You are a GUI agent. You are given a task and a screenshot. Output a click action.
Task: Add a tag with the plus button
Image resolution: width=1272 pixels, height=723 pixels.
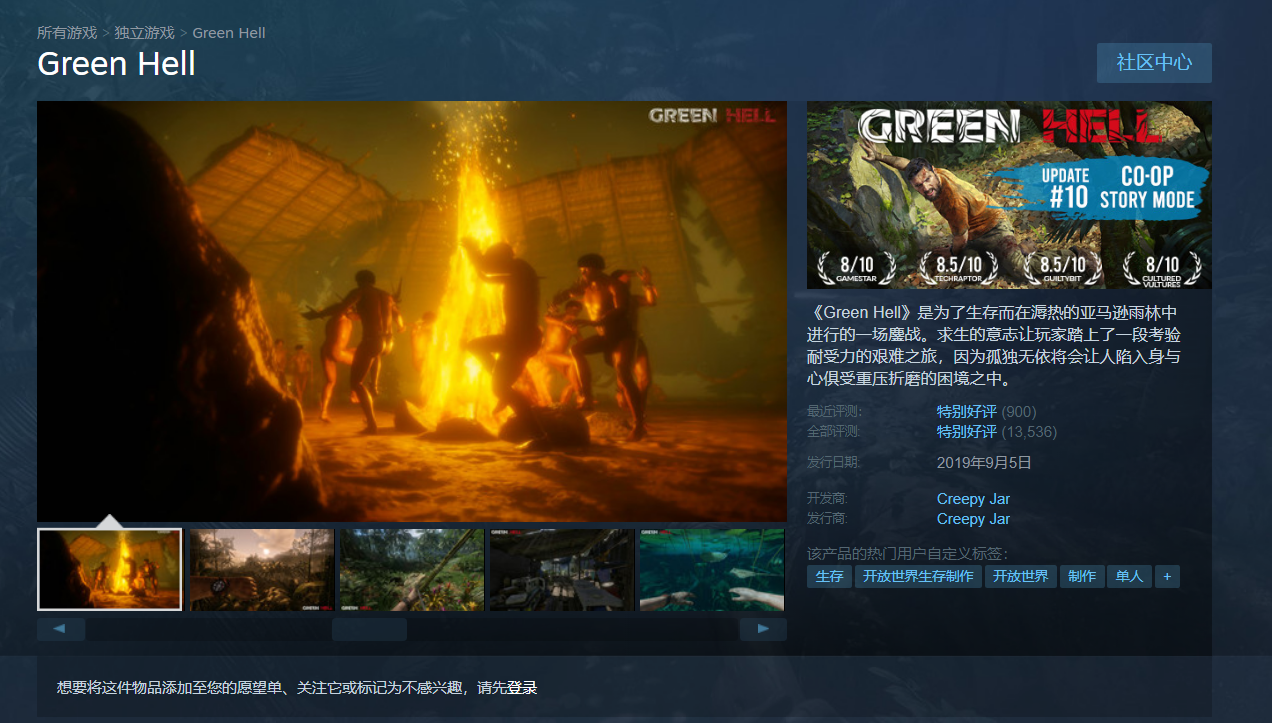[1167, 577]
